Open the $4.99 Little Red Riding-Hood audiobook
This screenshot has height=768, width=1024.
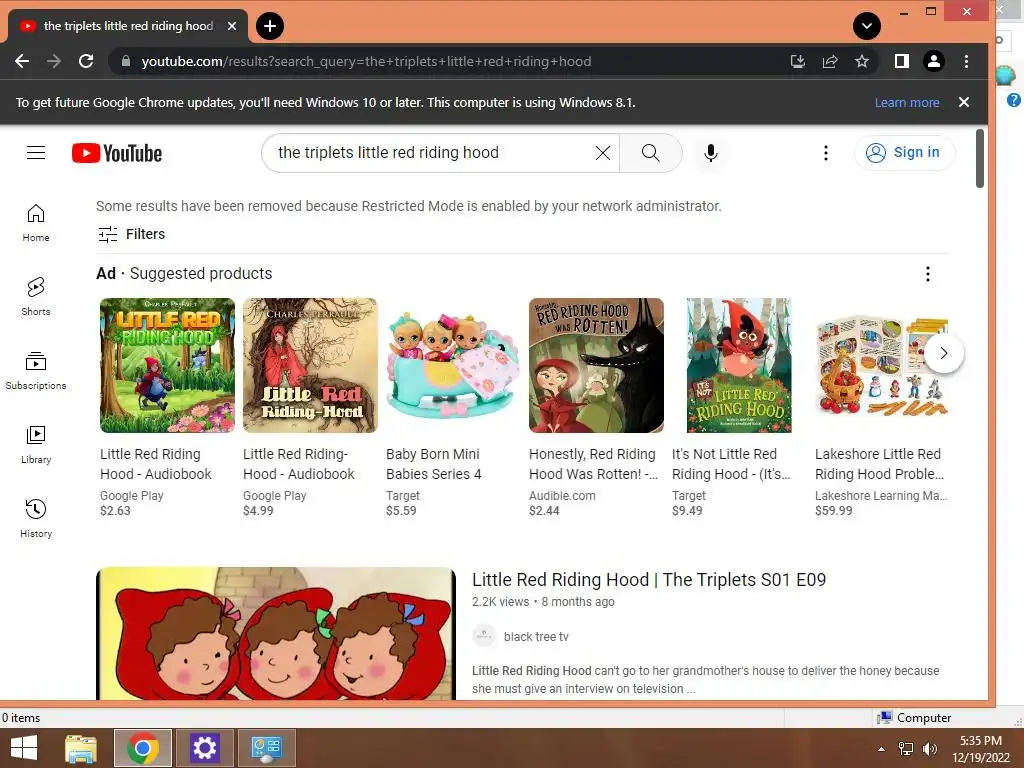tap(310, 365)
